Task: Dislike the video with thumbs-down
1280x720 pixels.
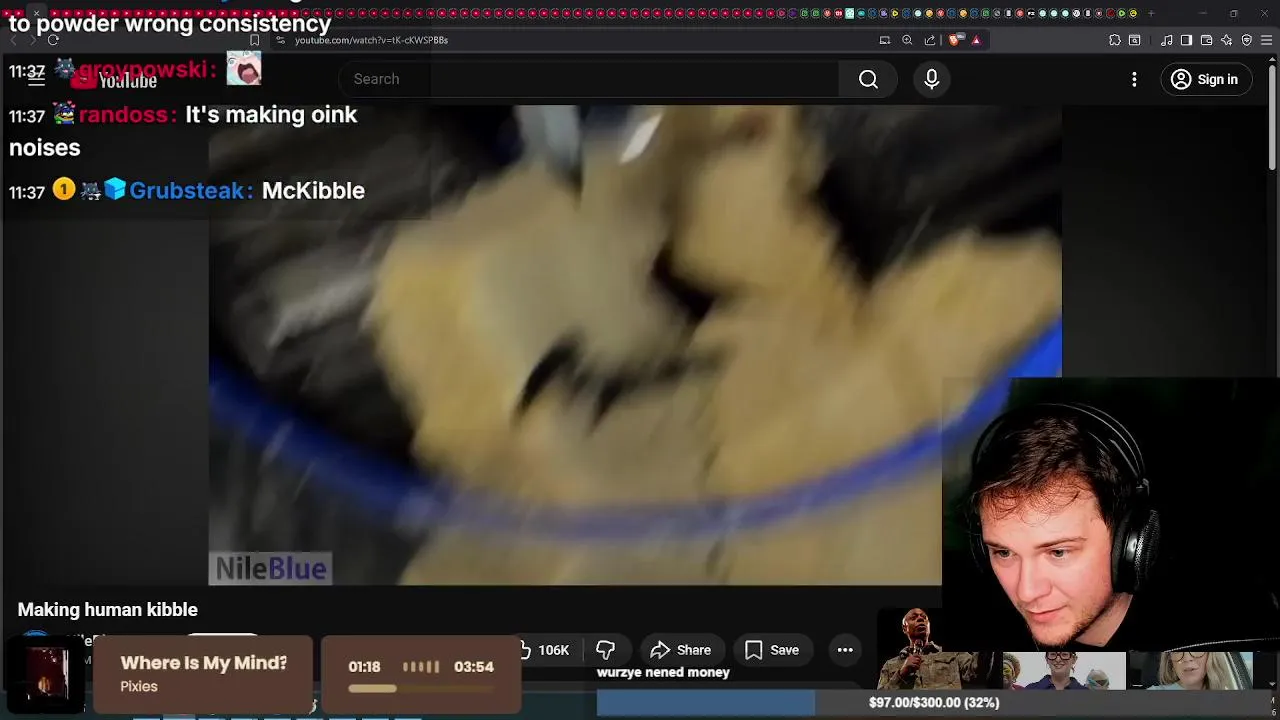Action: click(x=606, y=650)
